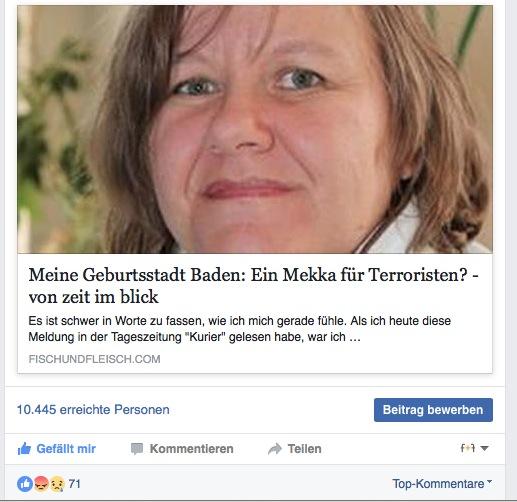Click the Teilen share arrow icon
The image size is (517, 502).
[x=275, y=449]
